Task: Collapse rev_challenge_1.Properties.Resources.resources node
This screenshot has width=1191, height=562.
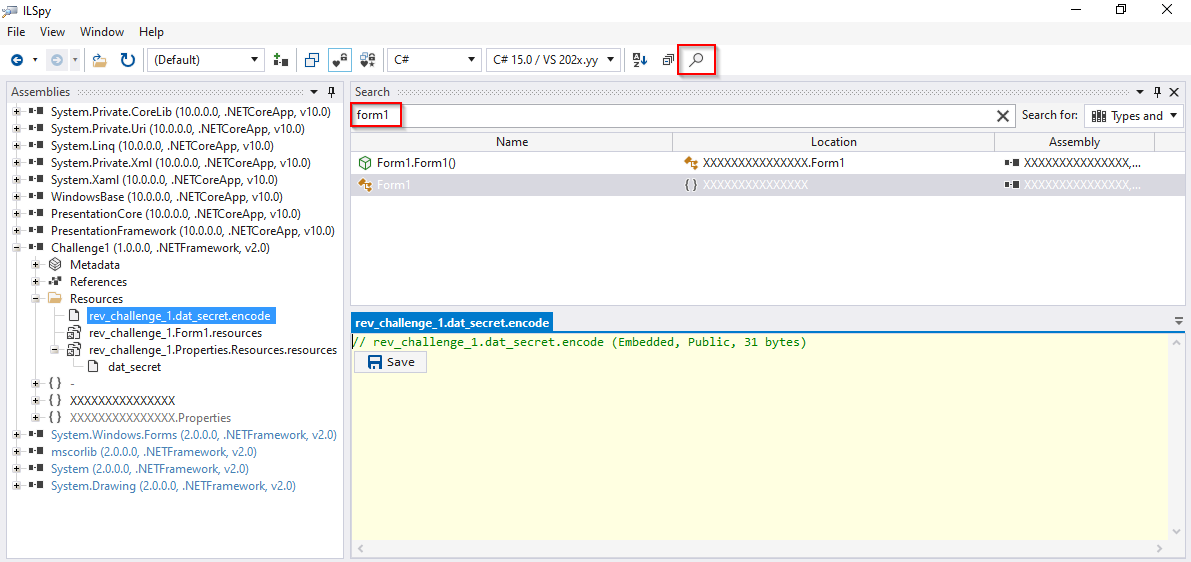Action: (x=55, y=350)
